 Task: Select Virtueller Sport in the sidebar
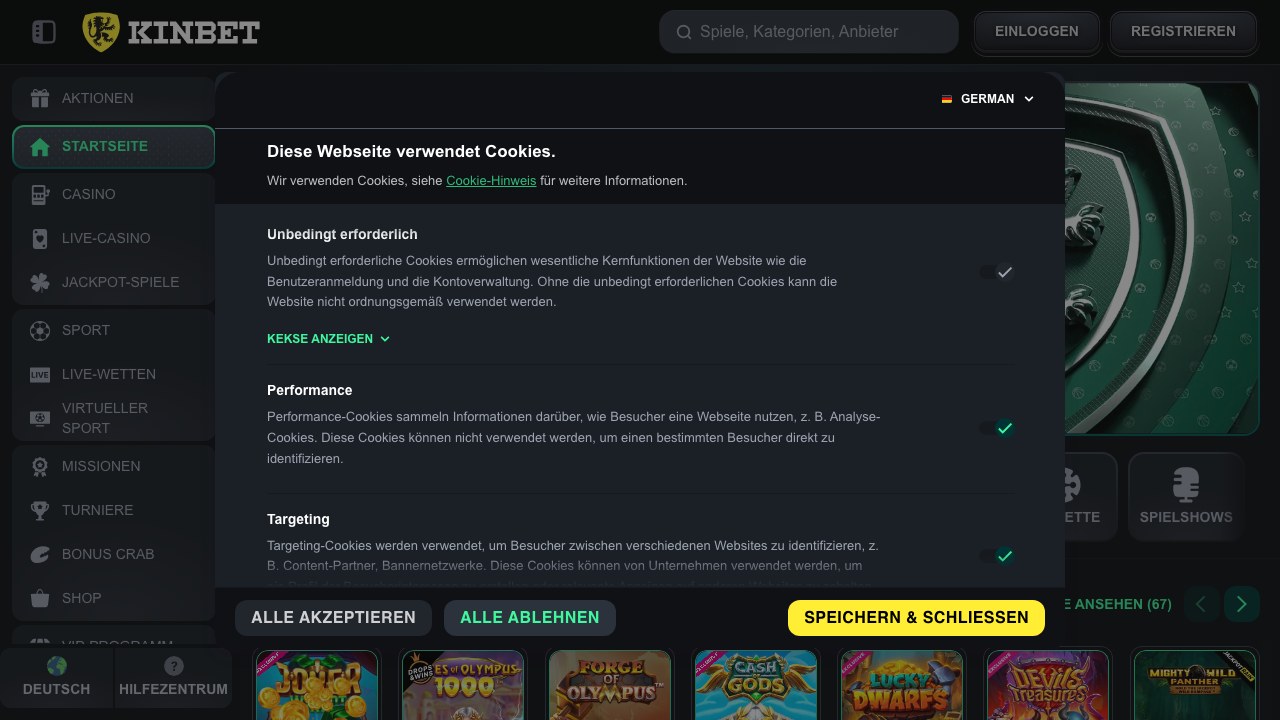[114, 418]
